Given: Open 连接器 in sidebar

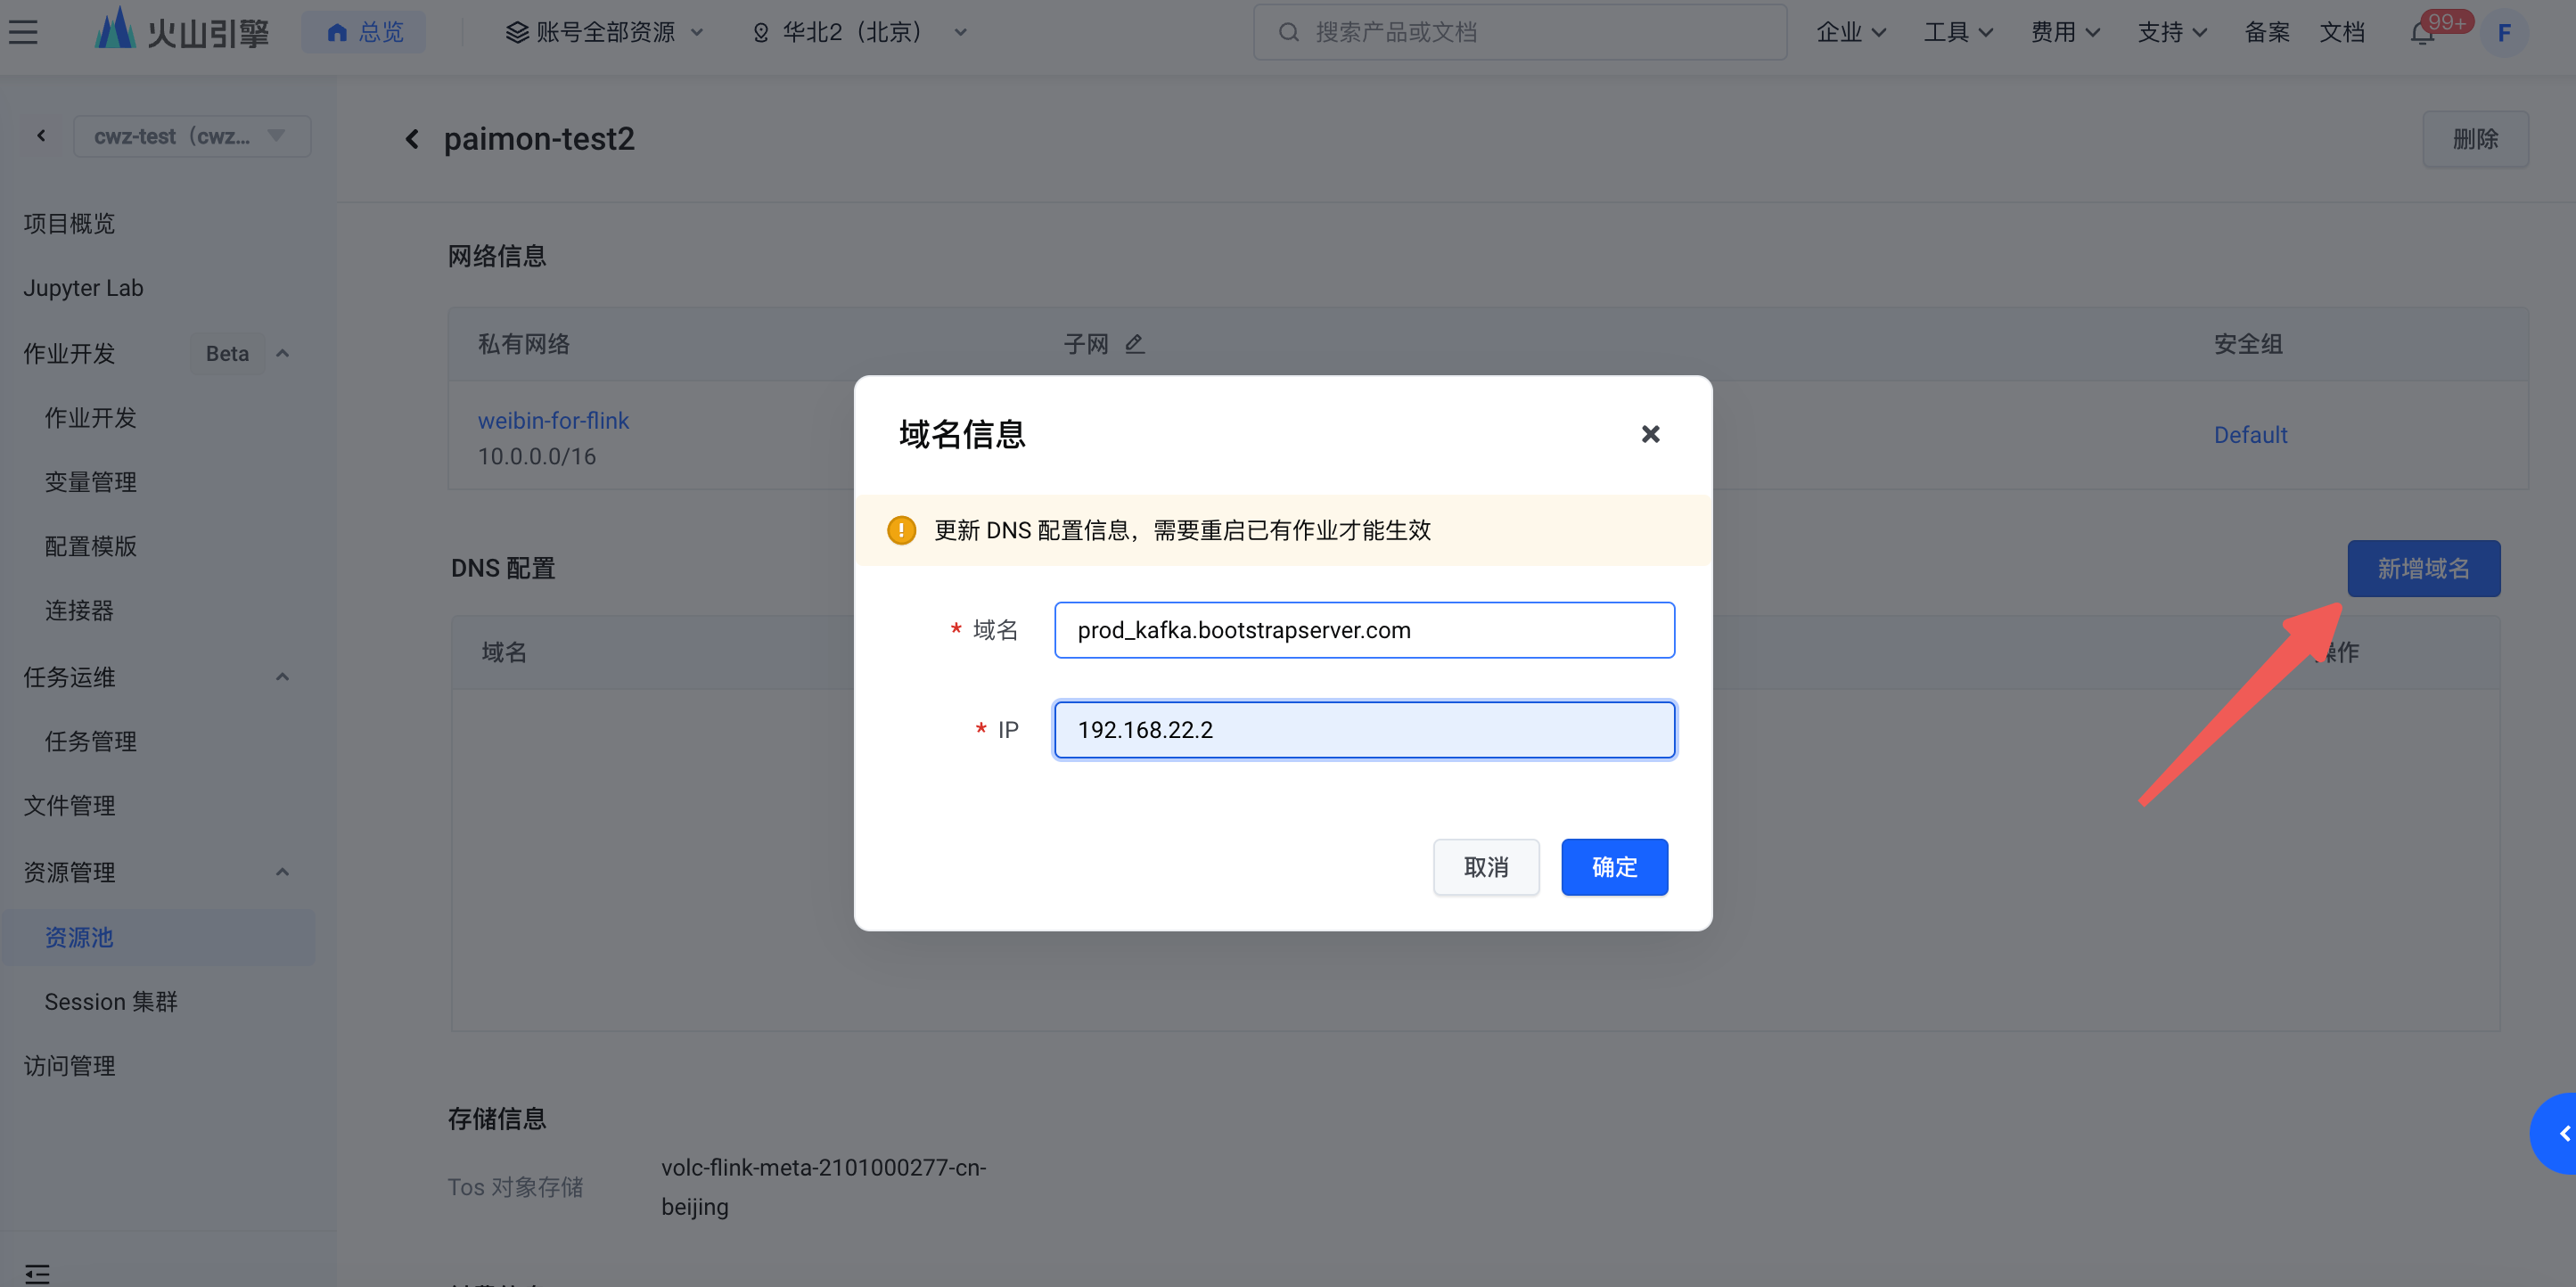Looking at the screenshot, I should coord(79,610).
